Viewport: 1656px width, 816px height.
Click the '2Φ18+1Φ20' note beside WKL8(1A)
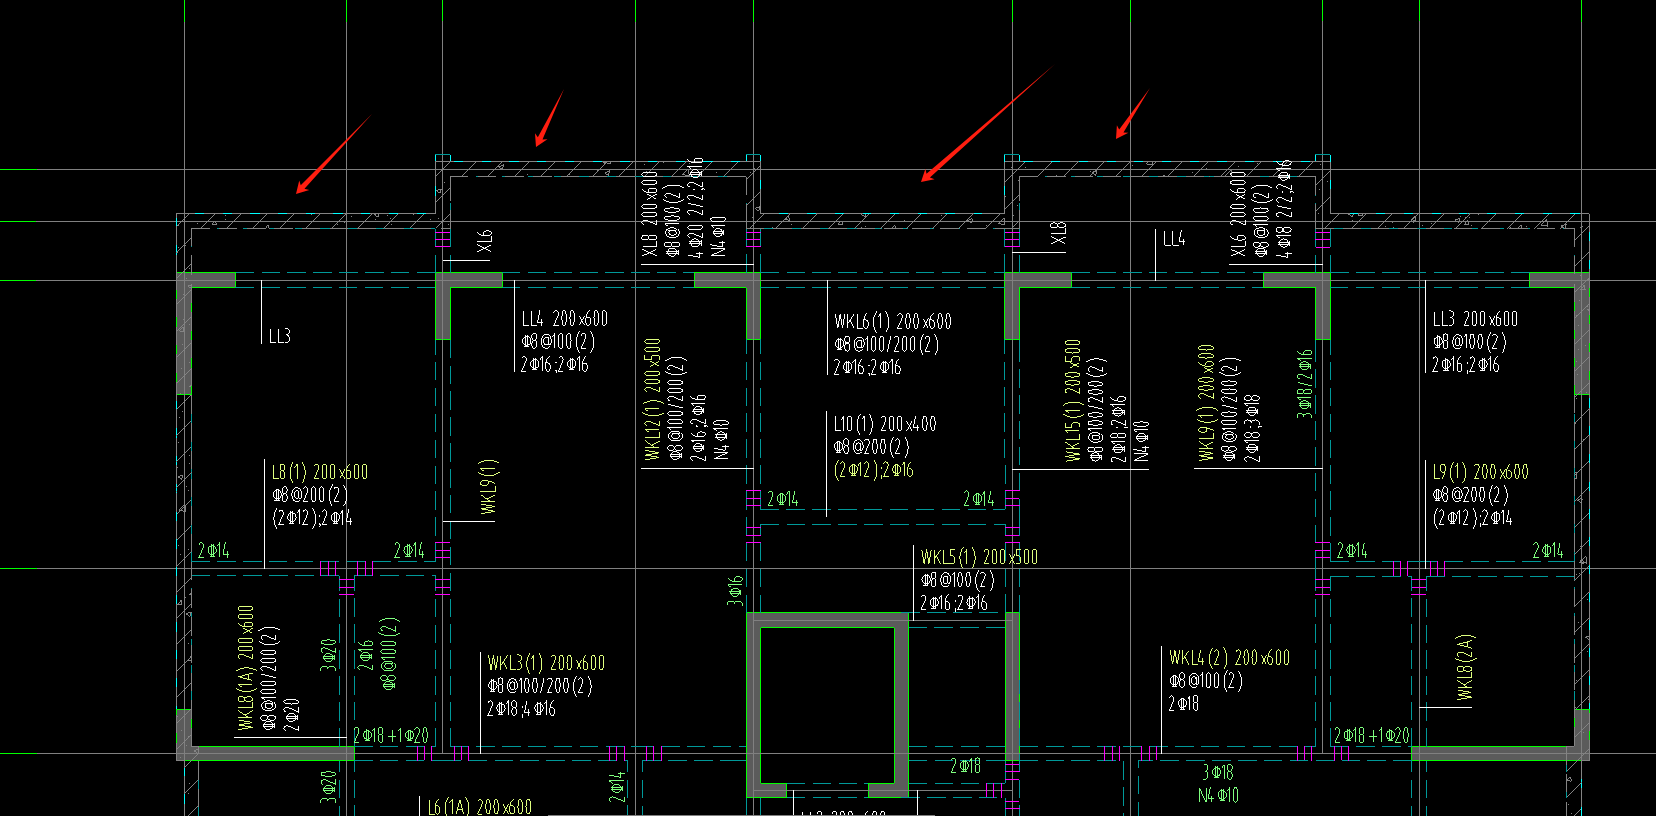pyautogui.click(x=391, y=736)
